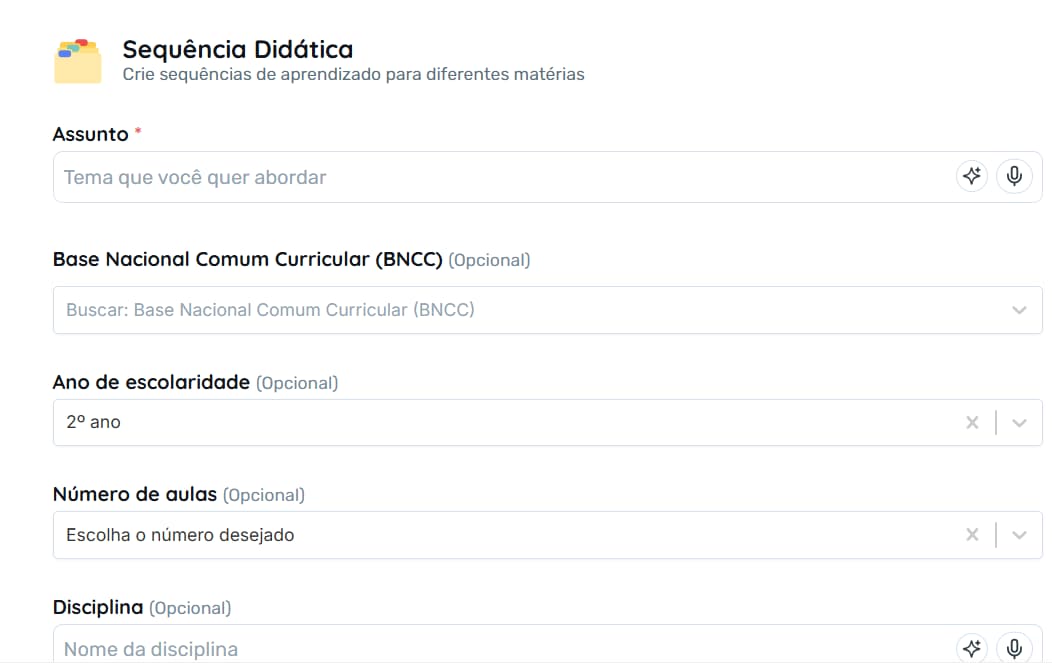Start voice input for the Disciplina field

click(x=1014, y=648)
